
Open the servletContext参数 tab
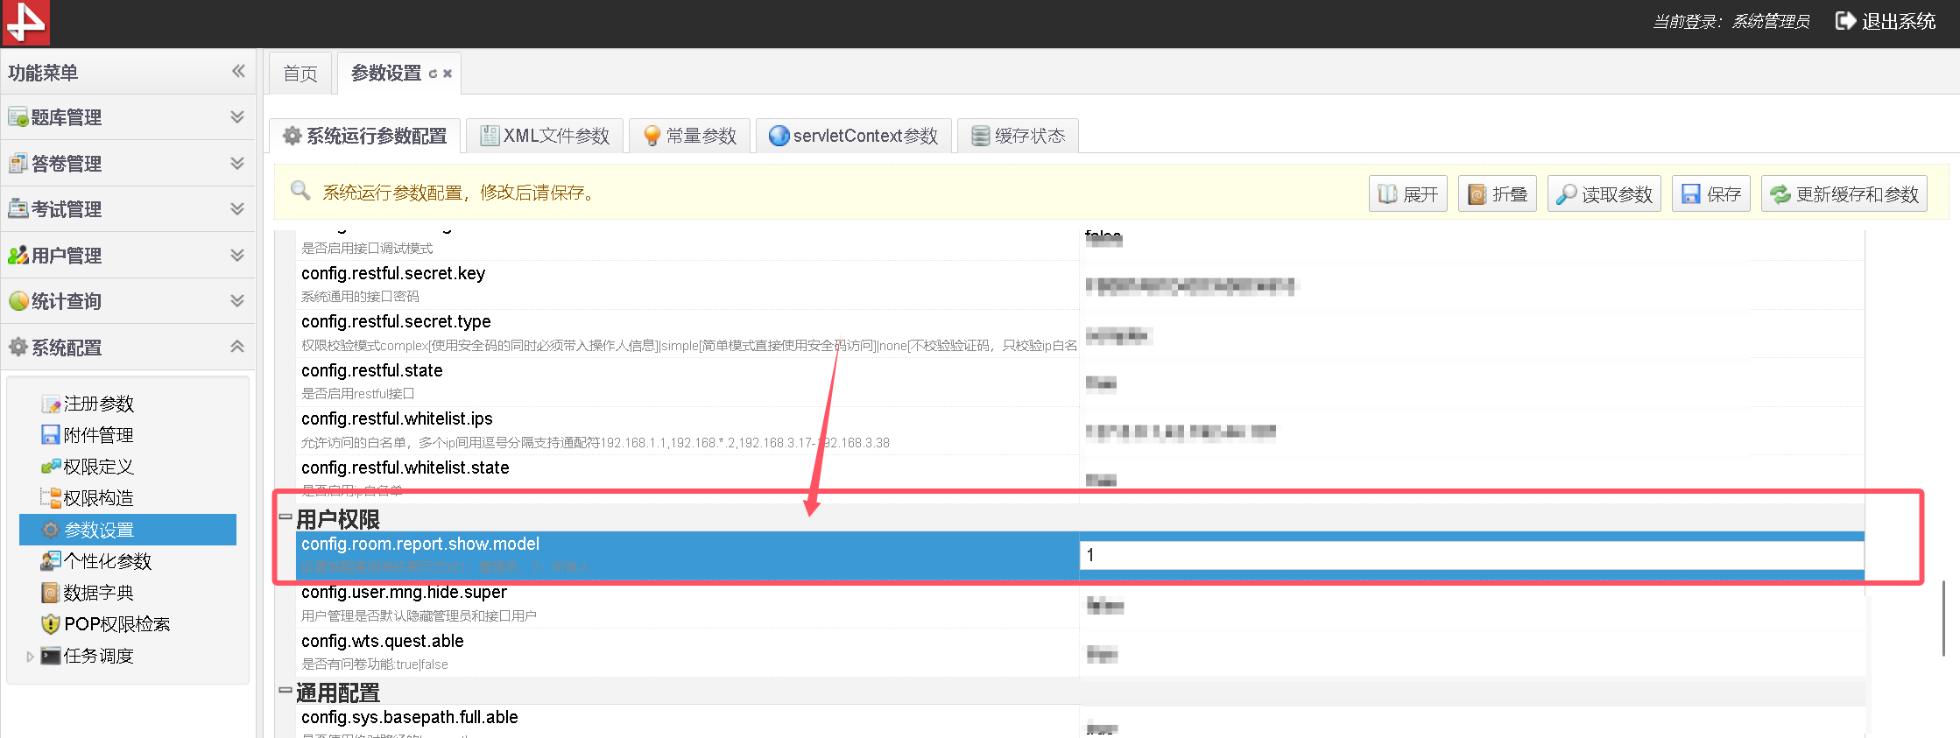tap(854, 136)
